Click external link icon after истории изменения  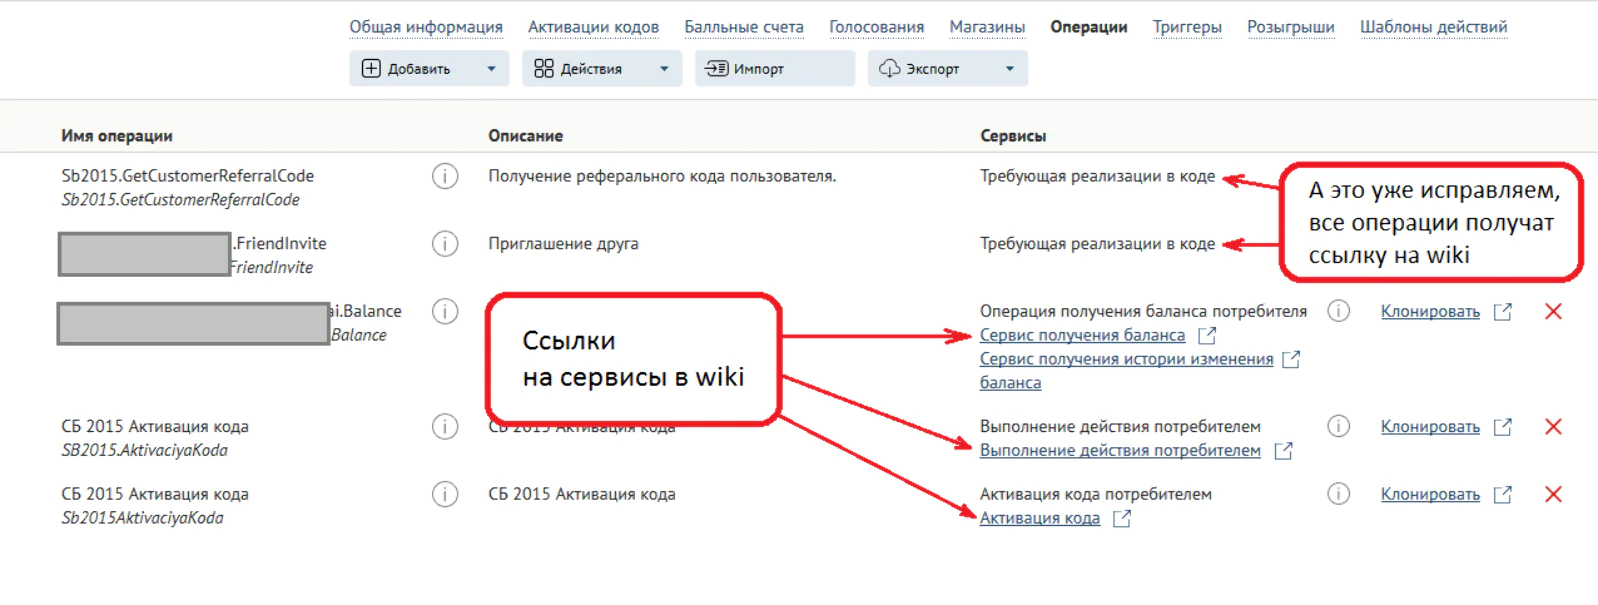click(1291, 358)
